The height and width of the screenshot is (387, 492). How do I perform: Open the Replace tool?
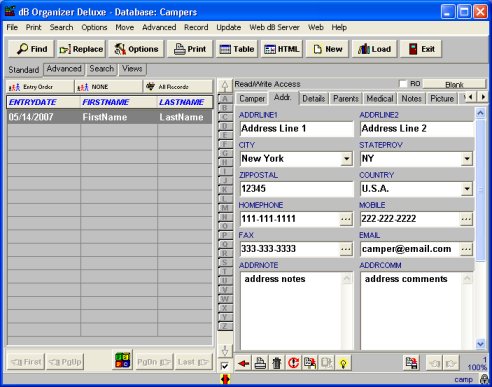[81, 49]
